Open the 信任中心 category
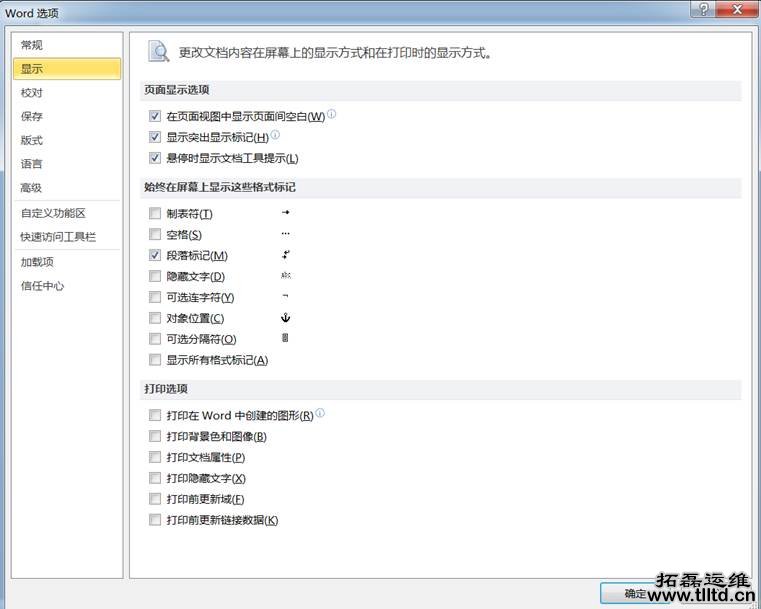Screen dimensions: 761x609 pos(67,286)
